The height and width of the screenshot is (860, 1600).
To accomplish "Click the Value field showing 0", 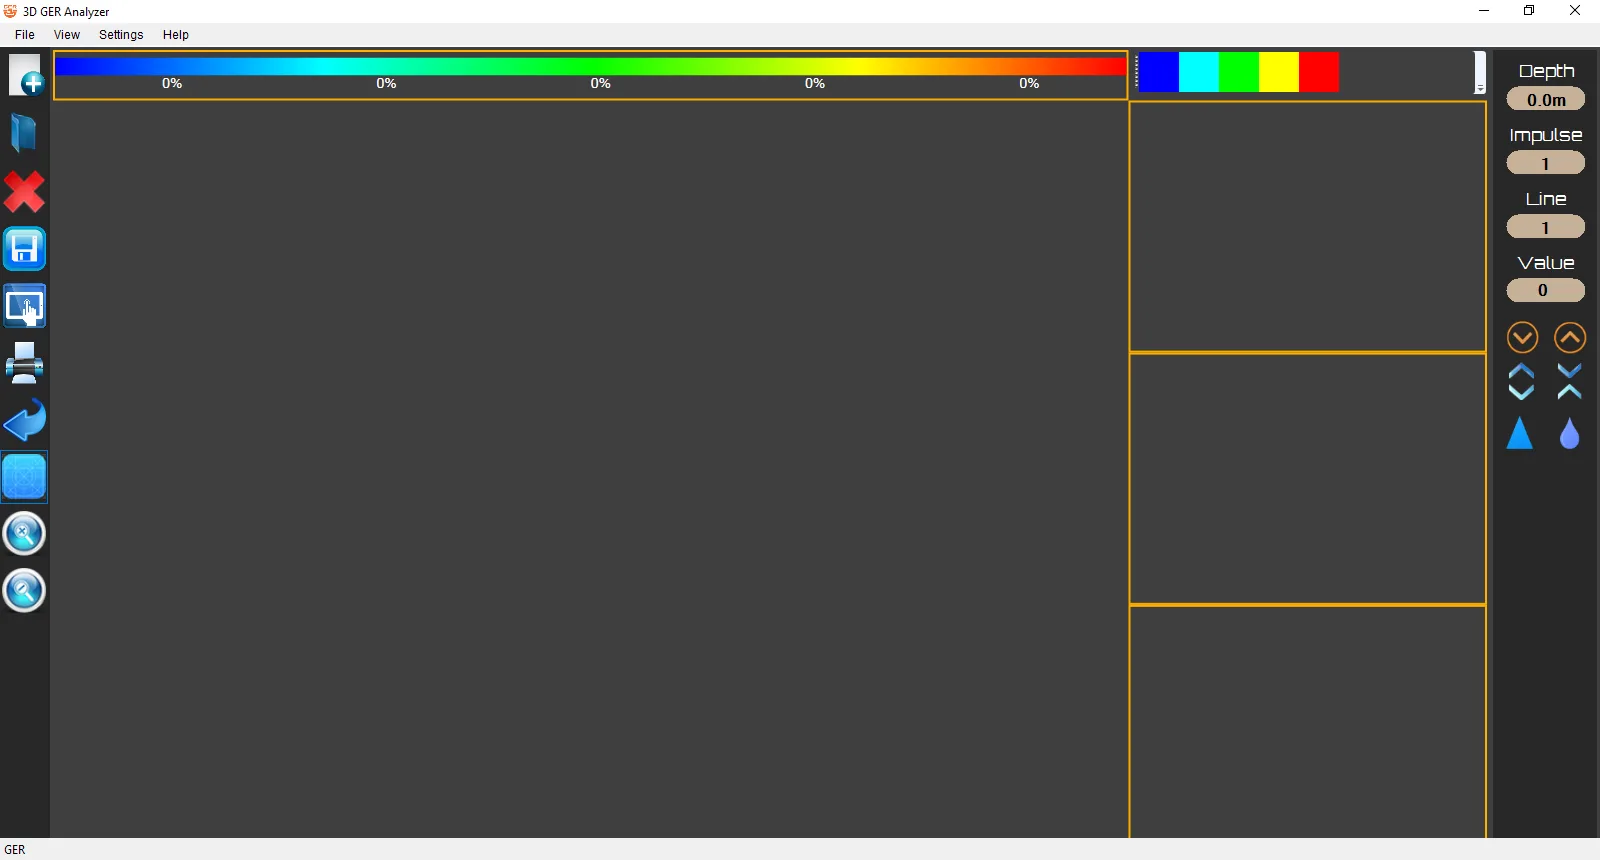I will tap(1546, 290).
